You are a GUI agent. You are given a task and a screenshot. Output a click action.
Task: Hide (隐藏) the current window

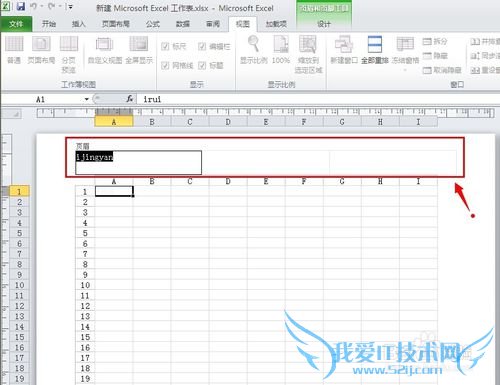435,56
